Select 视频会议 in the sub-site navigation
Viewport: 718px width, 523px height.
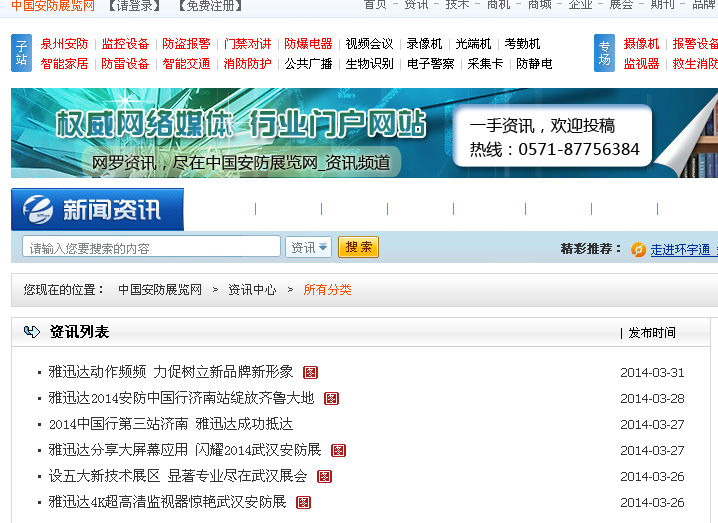[369, 44]
